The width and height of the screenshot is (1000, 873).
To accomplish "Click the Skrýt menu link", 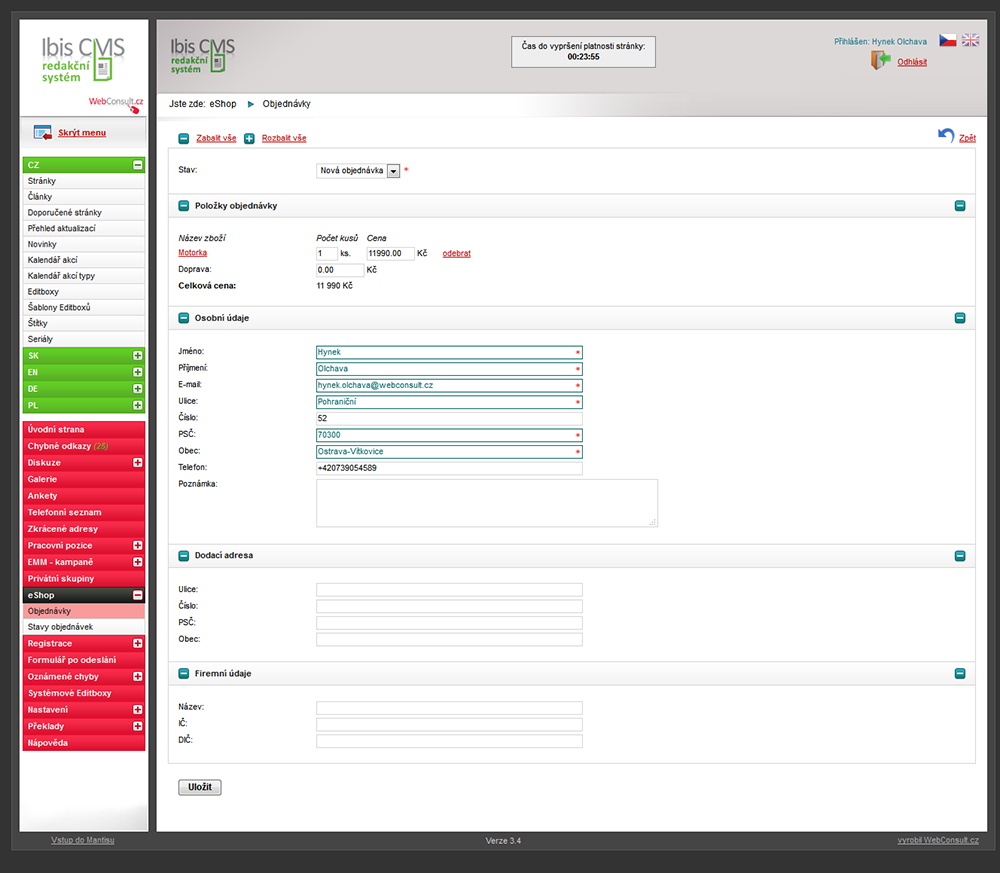I will point(82,133).
